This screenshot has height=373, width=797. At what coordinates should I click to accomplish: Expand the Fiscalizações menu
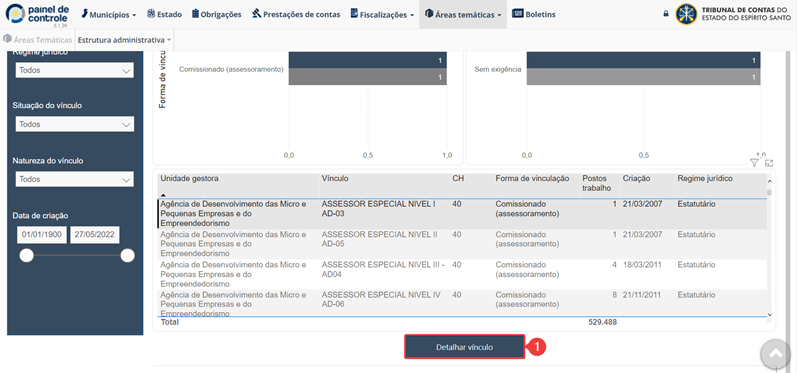382,15
